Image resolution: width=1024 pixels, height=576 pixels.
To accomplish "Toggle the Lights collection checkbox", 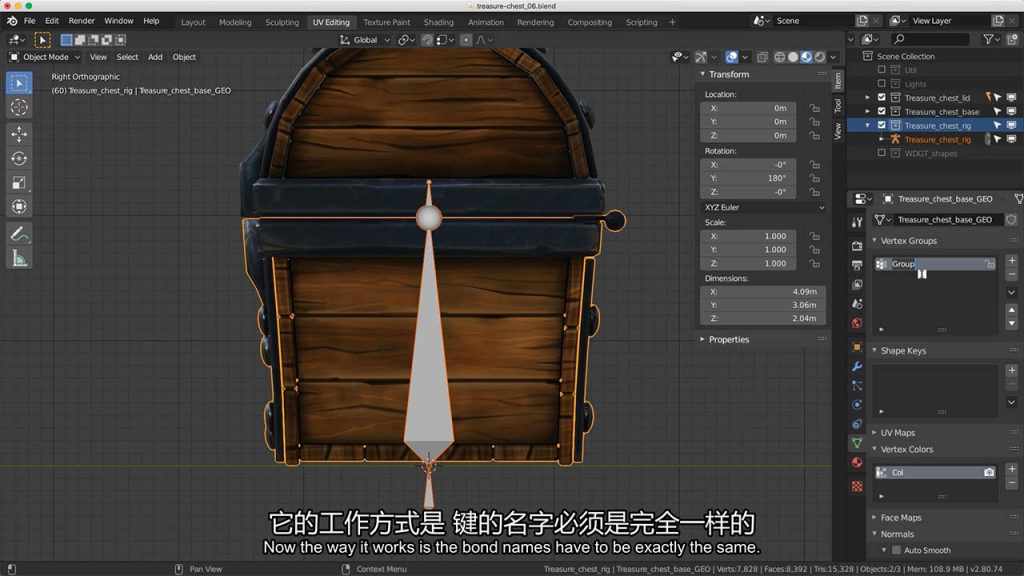I will point(882,84).
